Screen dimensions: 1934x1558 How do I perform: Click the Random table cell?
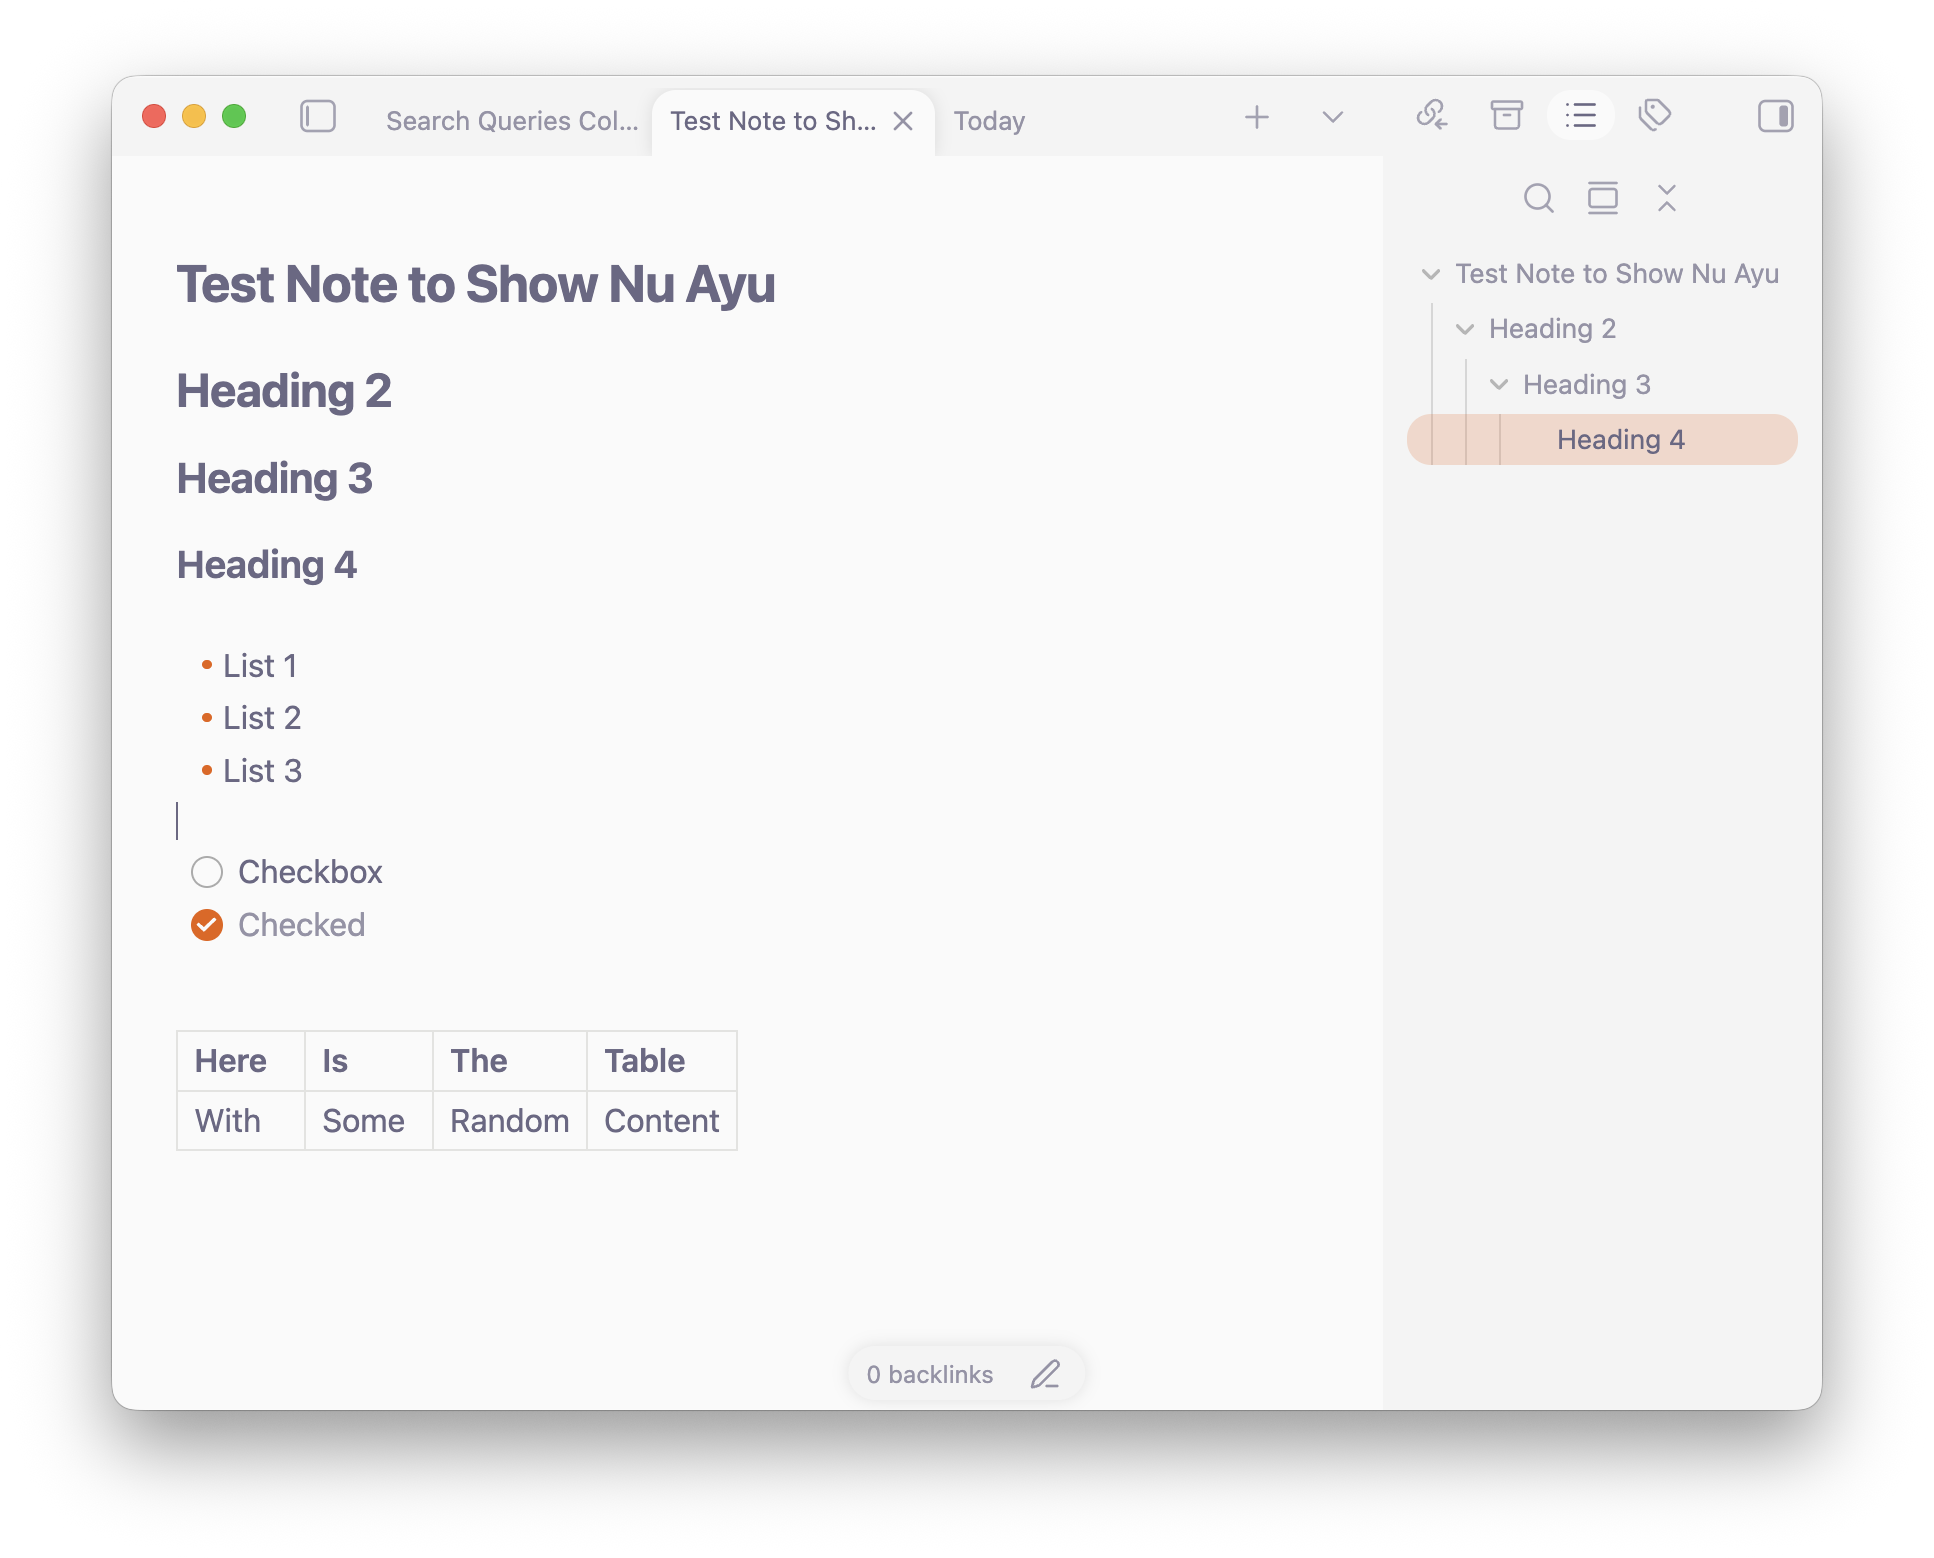point(510,1121)
